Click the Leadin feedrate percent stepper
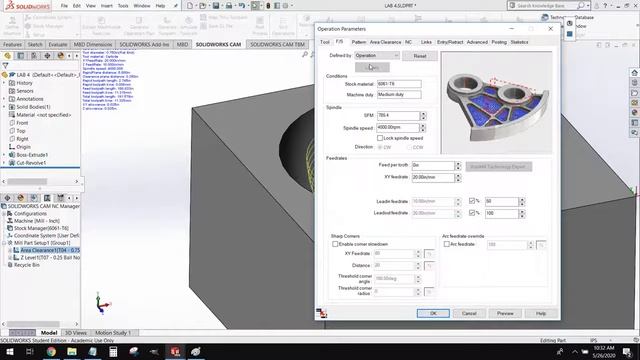This screenshot has width=640, height=360. 522,201
